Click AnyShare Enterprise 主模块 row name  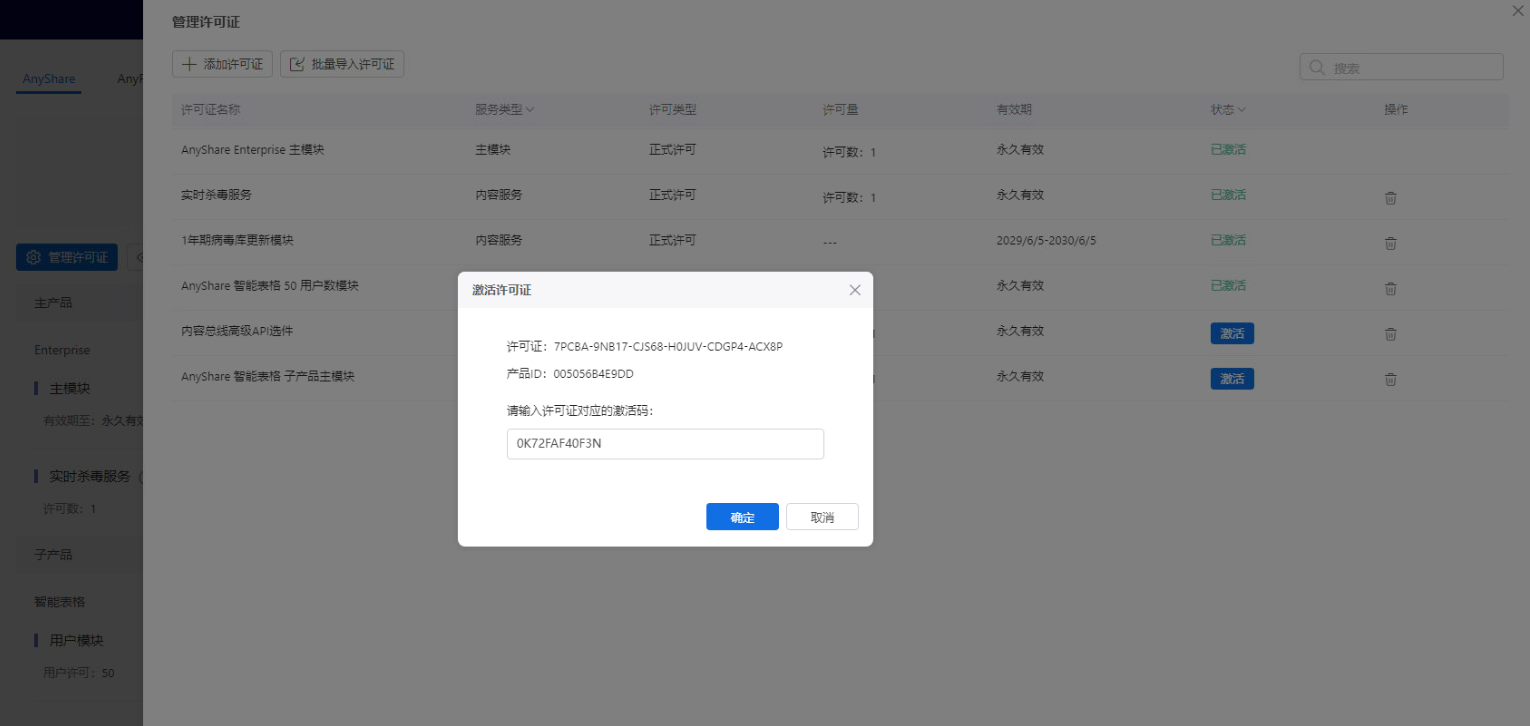(x=252, y=150)
